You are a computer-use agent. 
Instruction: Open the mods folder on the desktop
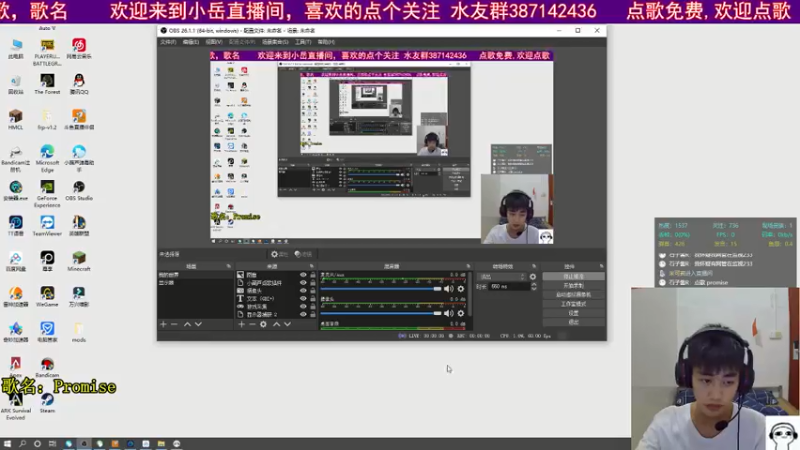pyautogui.click(x=79, y=332)
